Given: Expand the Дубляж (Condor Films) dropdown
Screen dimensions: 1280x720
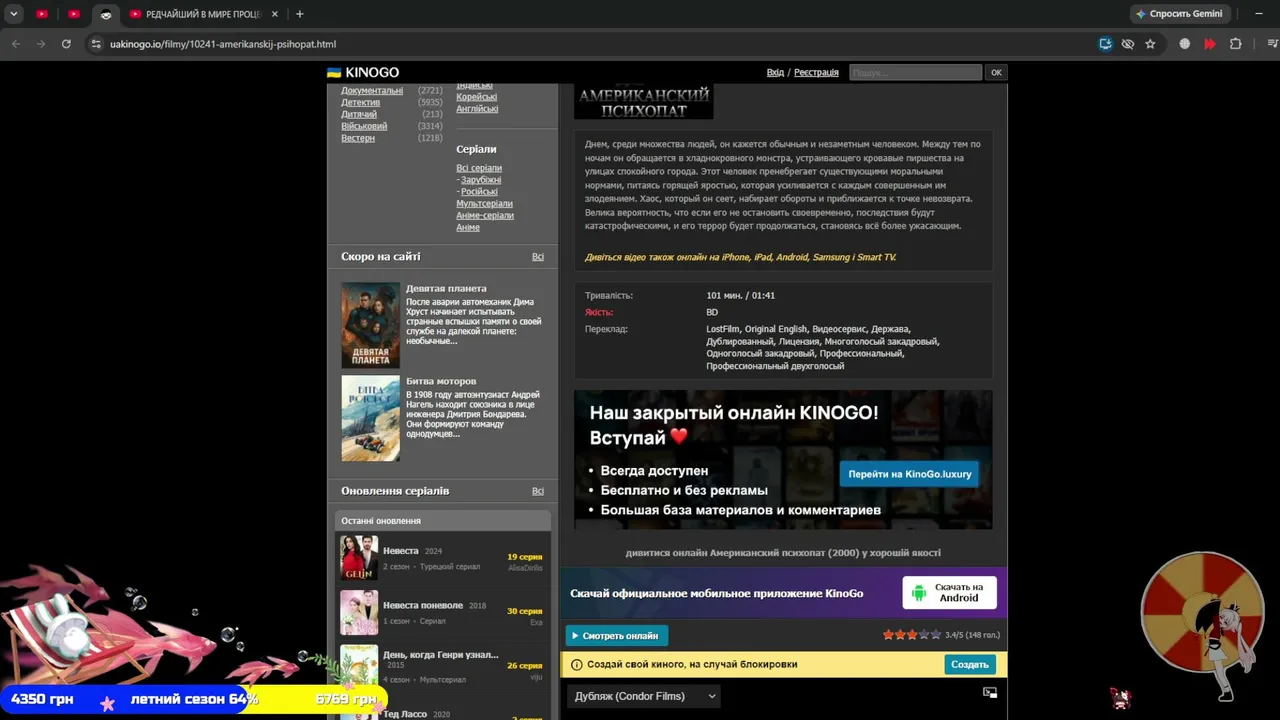Looking at the screenshot, I should pyautogui.click(x=644, y=696).
